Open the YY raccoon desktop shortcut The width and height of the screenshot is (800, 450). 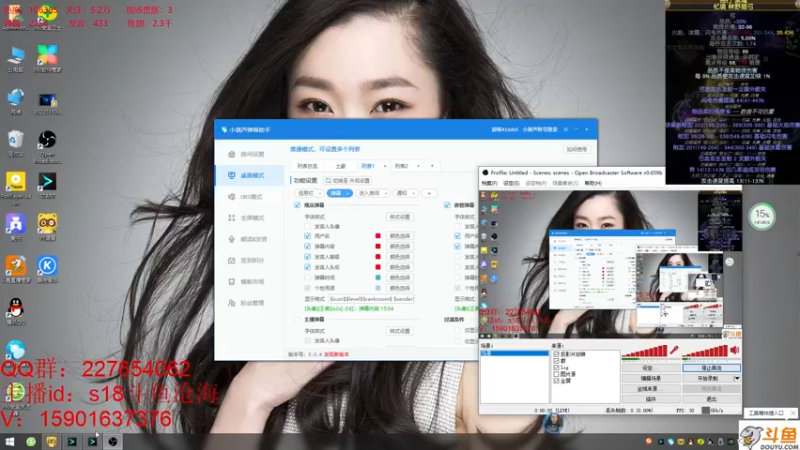tap(47, 227)
